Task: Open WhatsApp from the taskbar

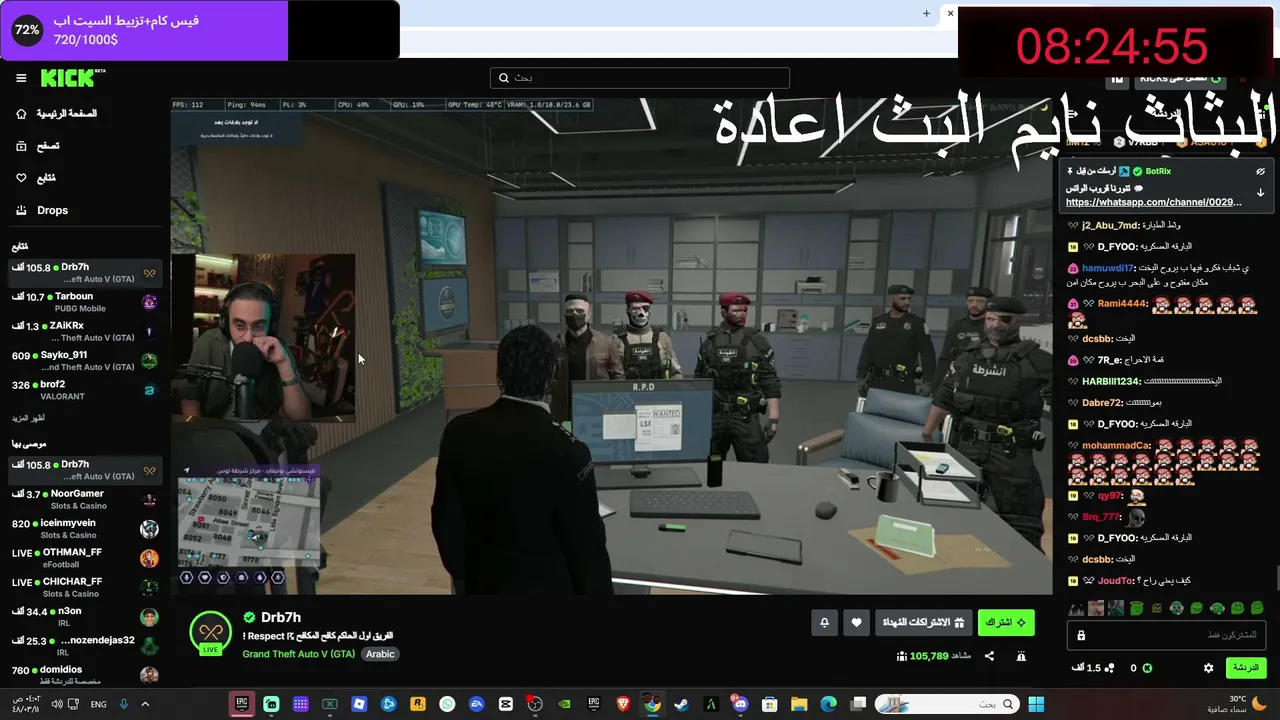Action: pyautogui.click(x=447, y=704)
